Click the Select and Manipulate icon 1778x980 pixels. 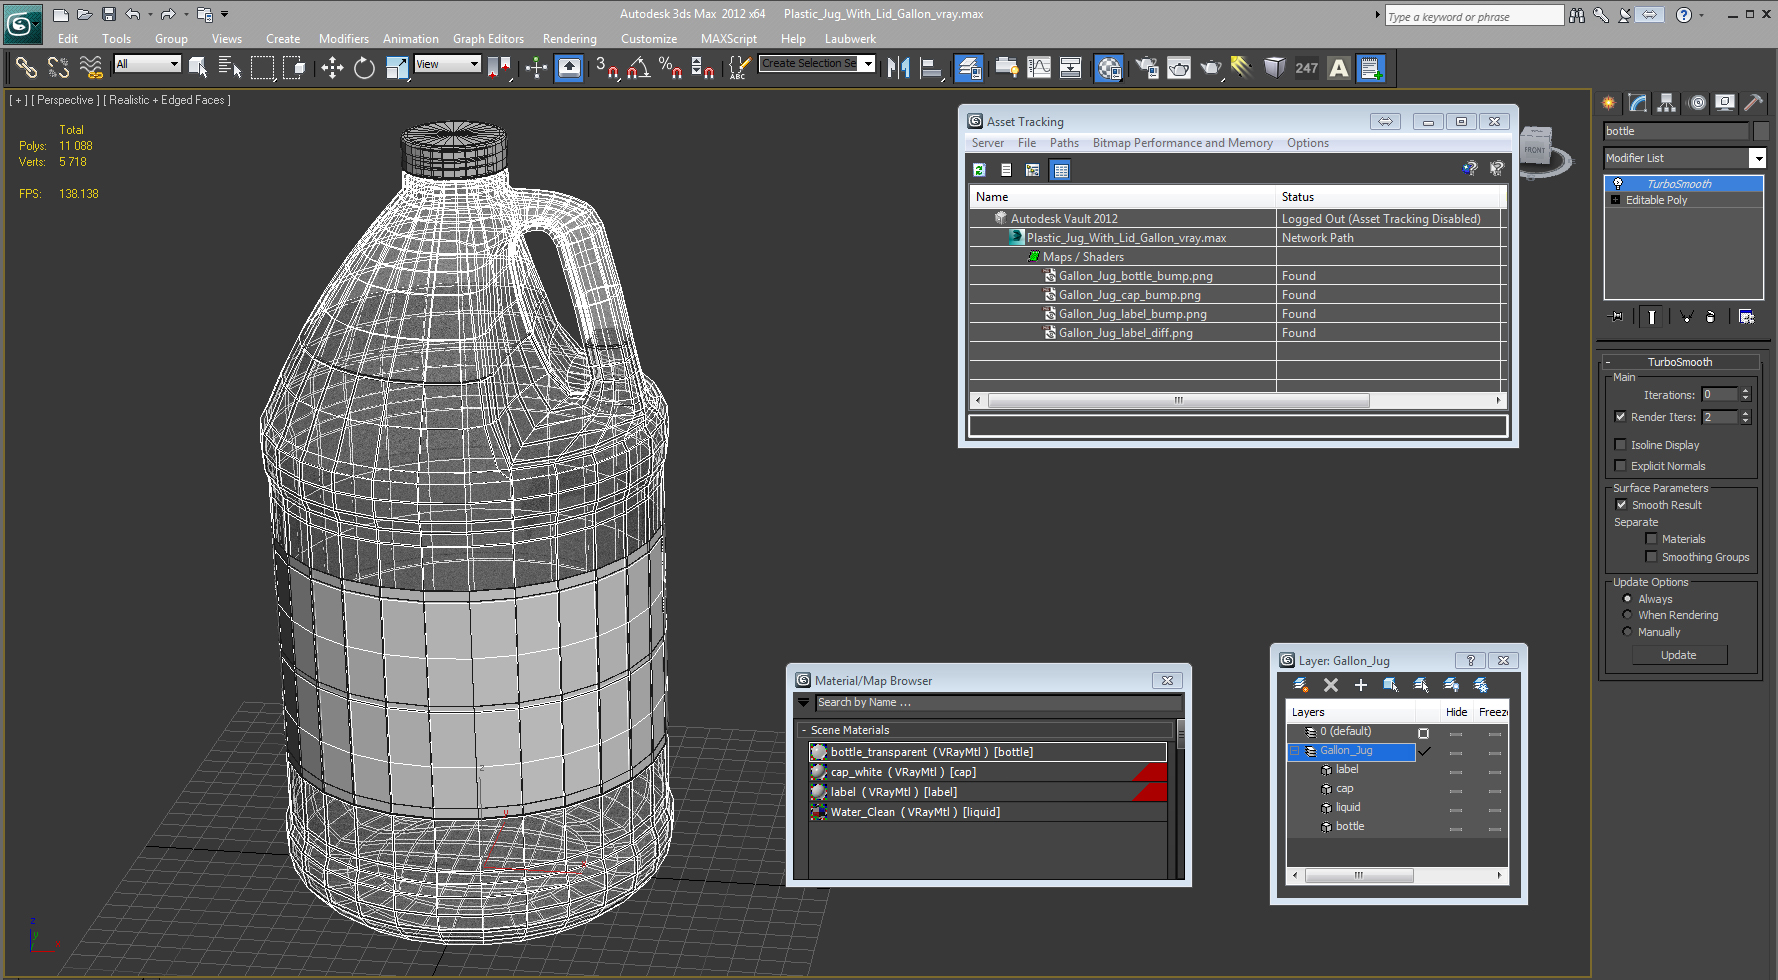coord(537,68)
